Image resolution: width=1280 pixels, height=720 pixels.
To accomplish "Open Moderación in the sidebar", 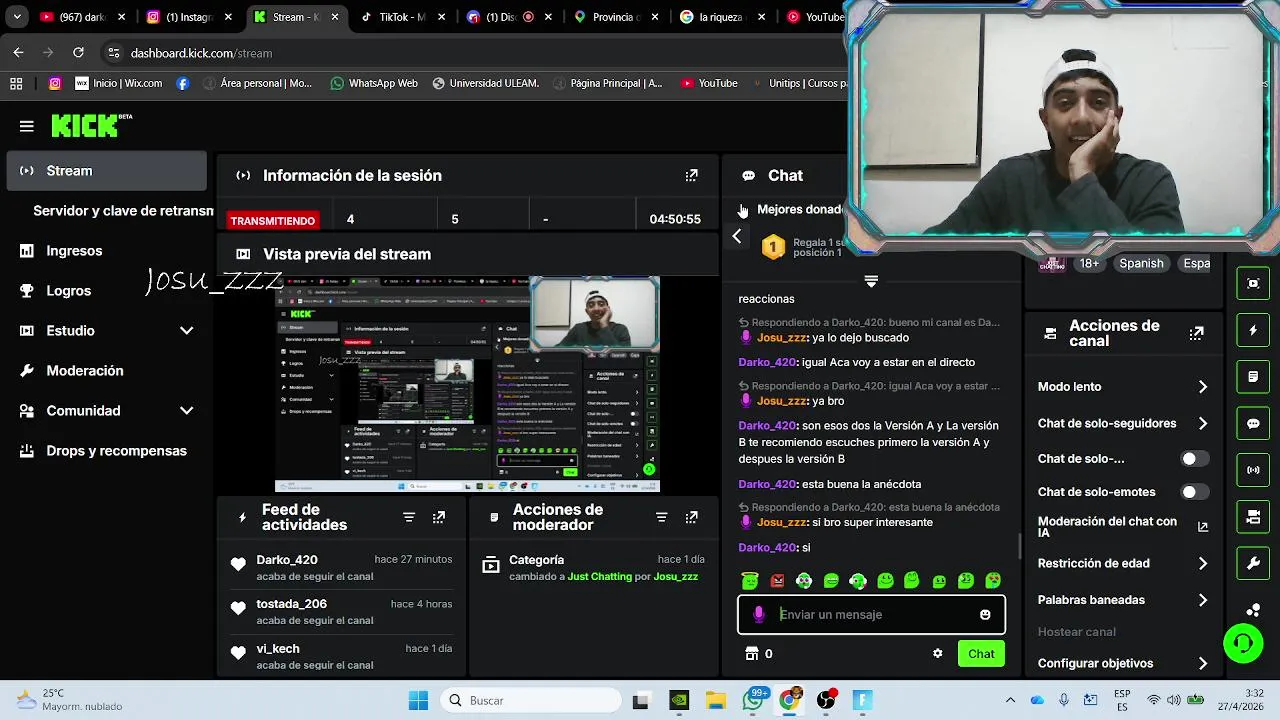I will tap(106, 371).
